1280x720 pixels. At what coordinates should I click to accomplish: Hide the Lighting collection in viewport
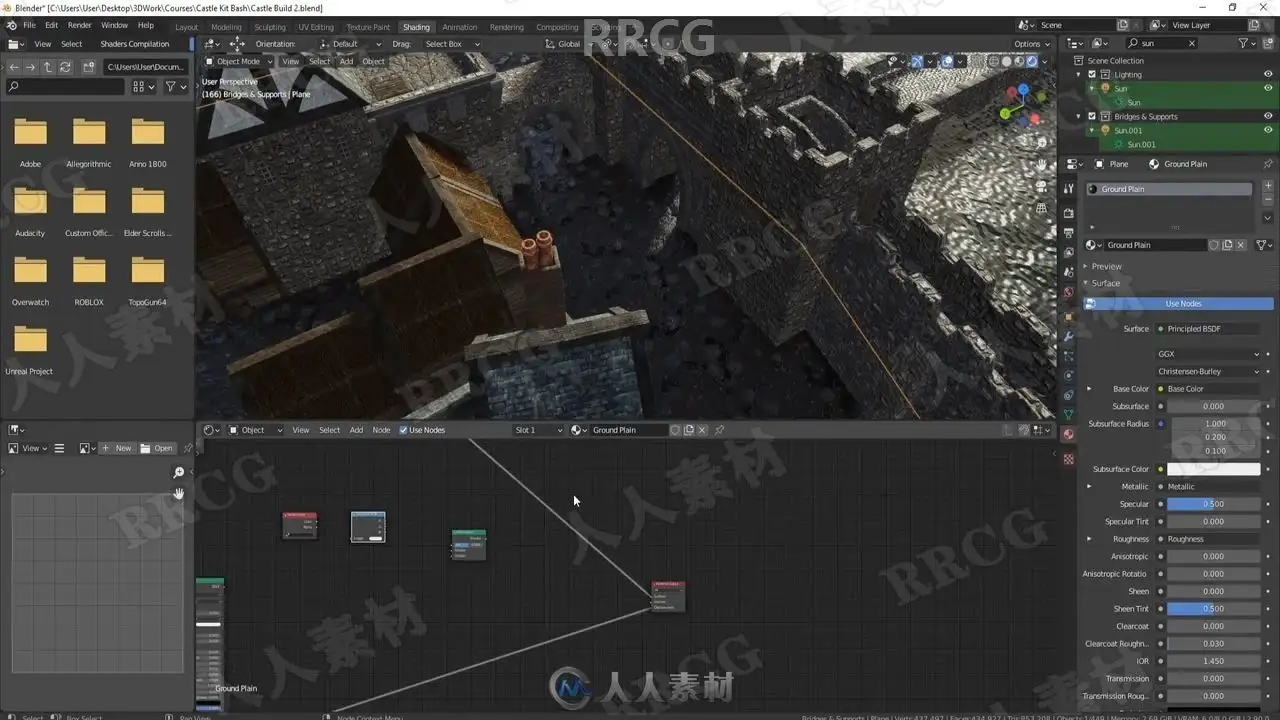click(1268, 74)
